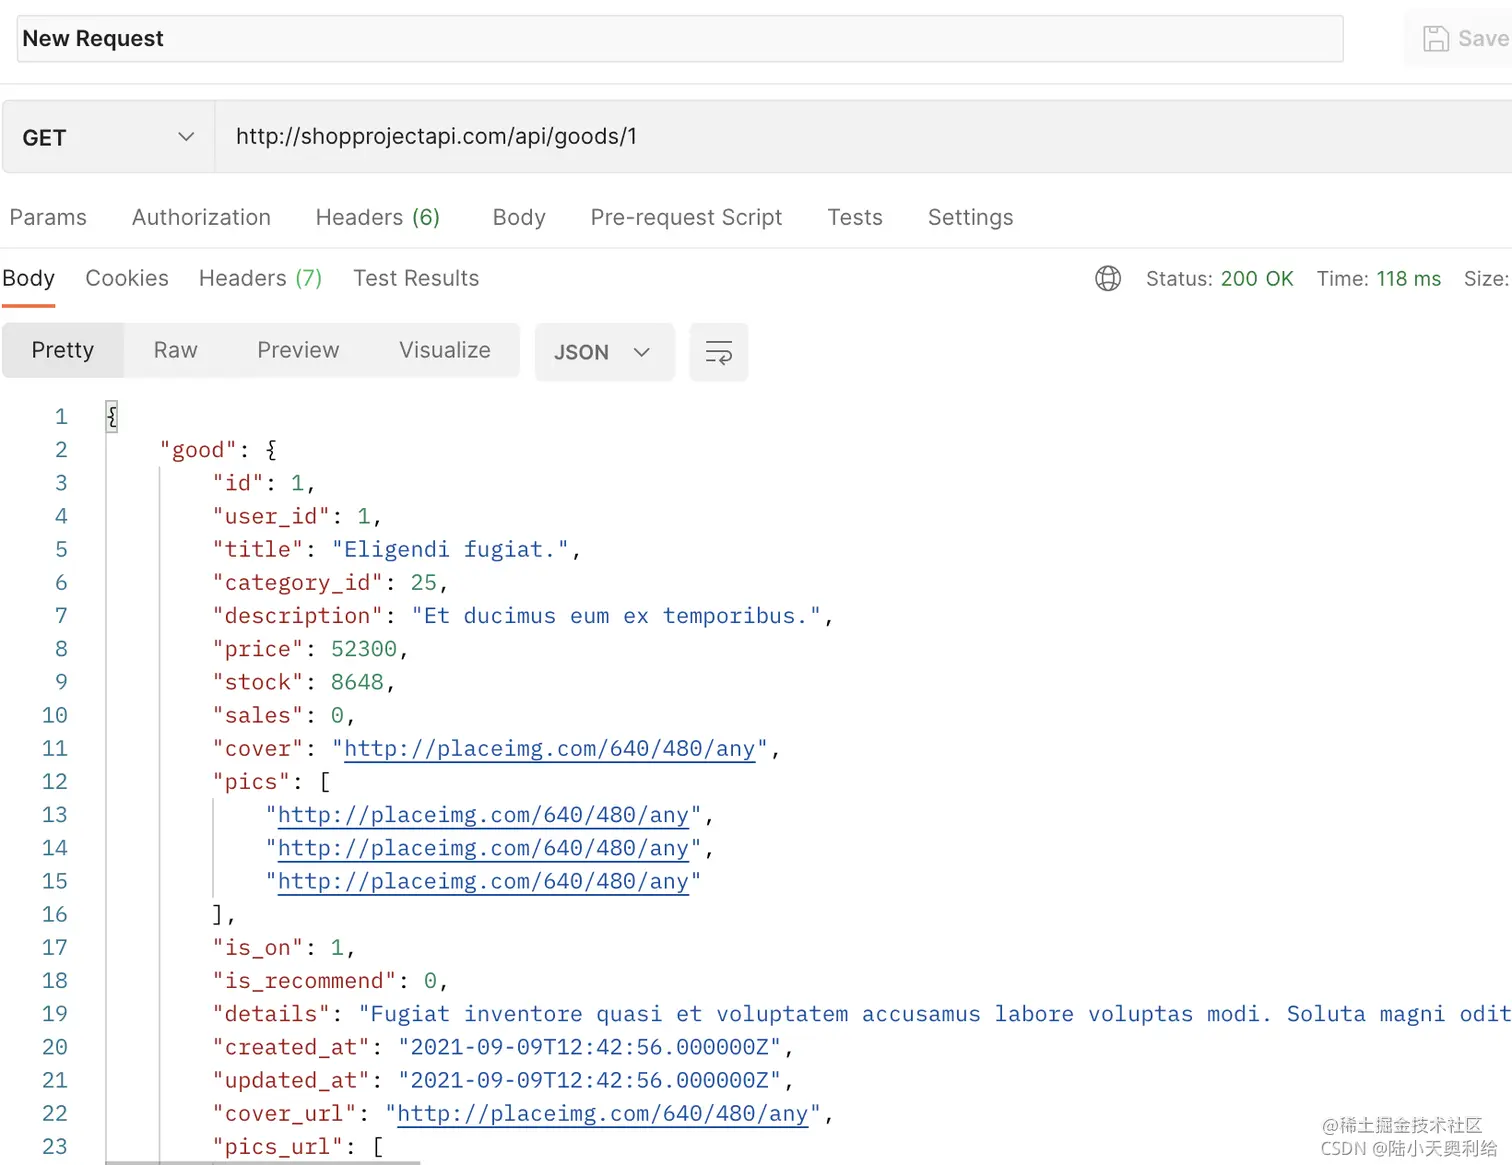1512x1165 pixels.
Task: Switch to Preview view
Action: click(x=298, y=350)
